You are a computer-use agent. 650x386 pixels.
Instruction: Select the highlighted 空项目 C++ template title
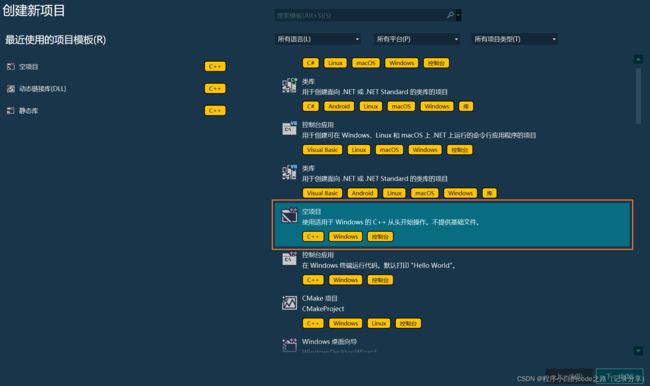[311, 211]
